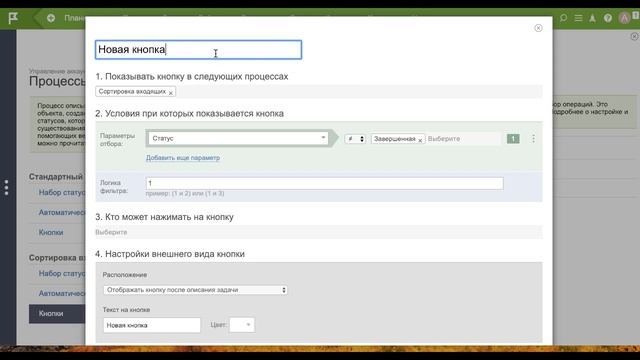Open the button placement dropdown
The height and width of the screenshot is (360, 640).
tap(195, 290)
